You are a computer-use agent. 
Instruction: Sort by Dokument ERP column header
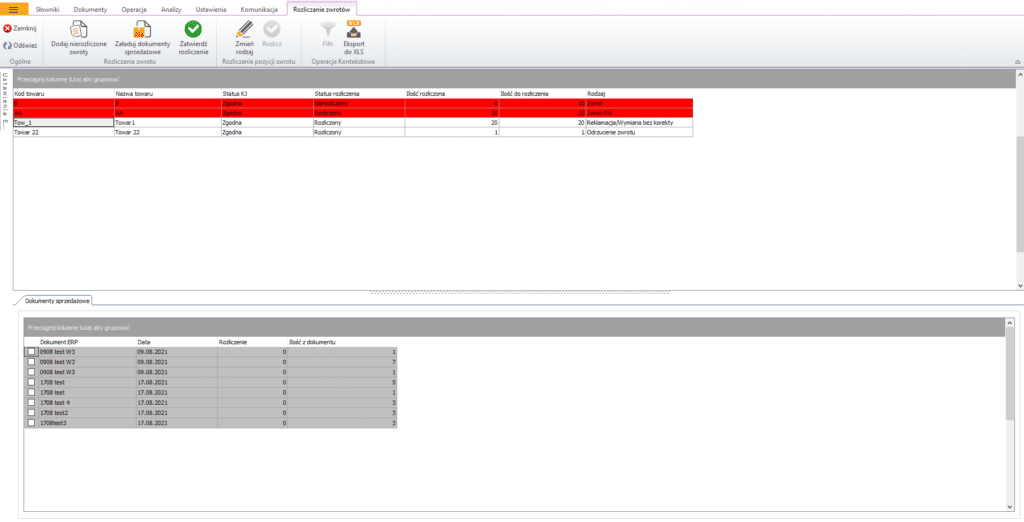[x=86, y=342]
